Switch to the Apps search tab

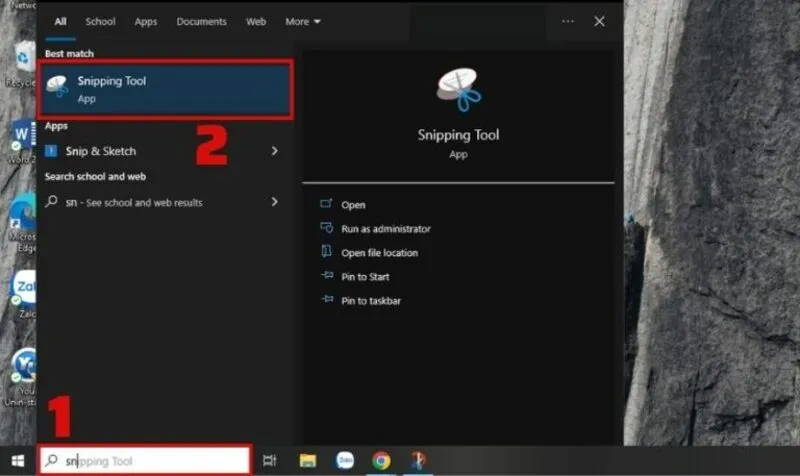pos(145,21)
